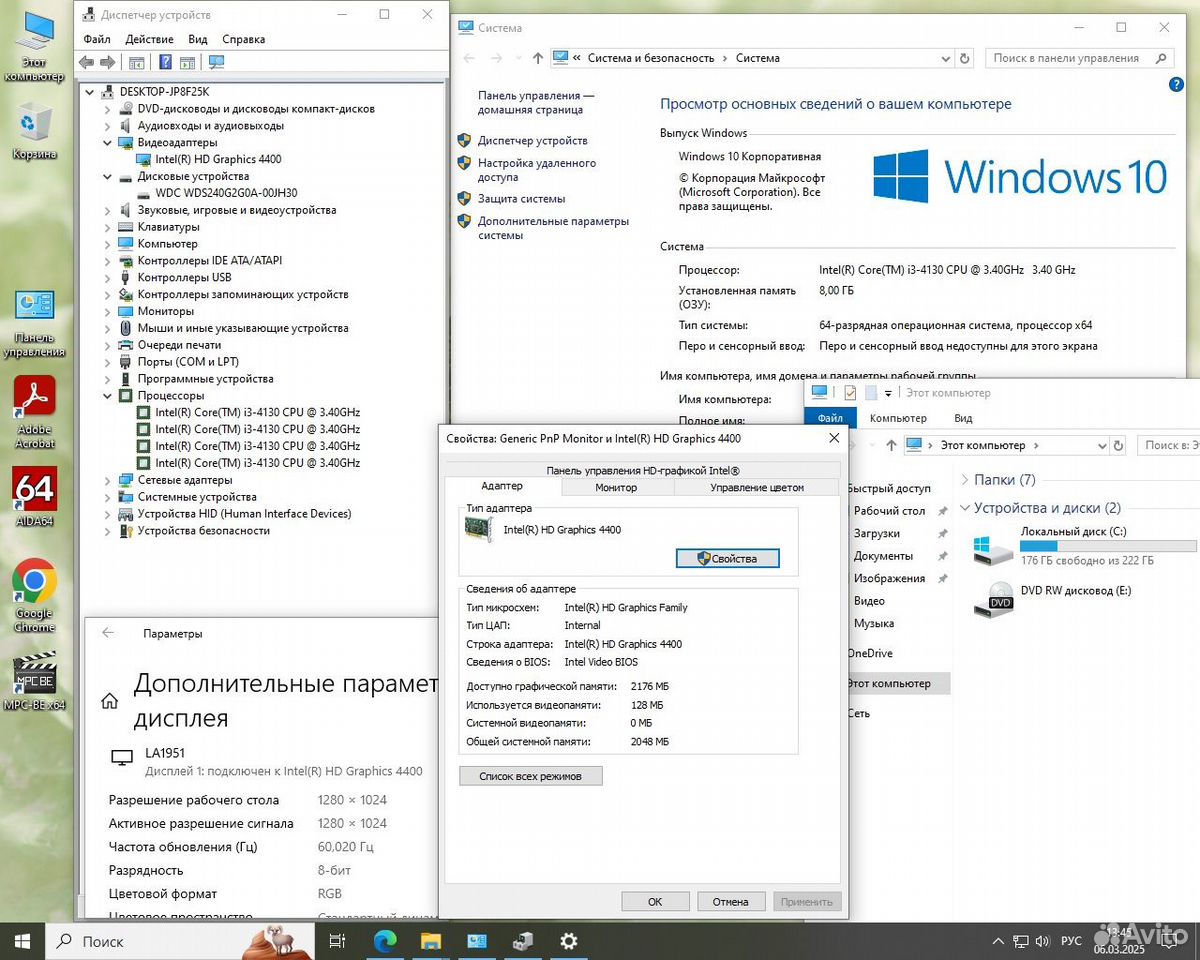This screenshot has width=1200, height=960.
Task: Click Панель управления — домашняя страница link
Action: (x=536, y=103)
